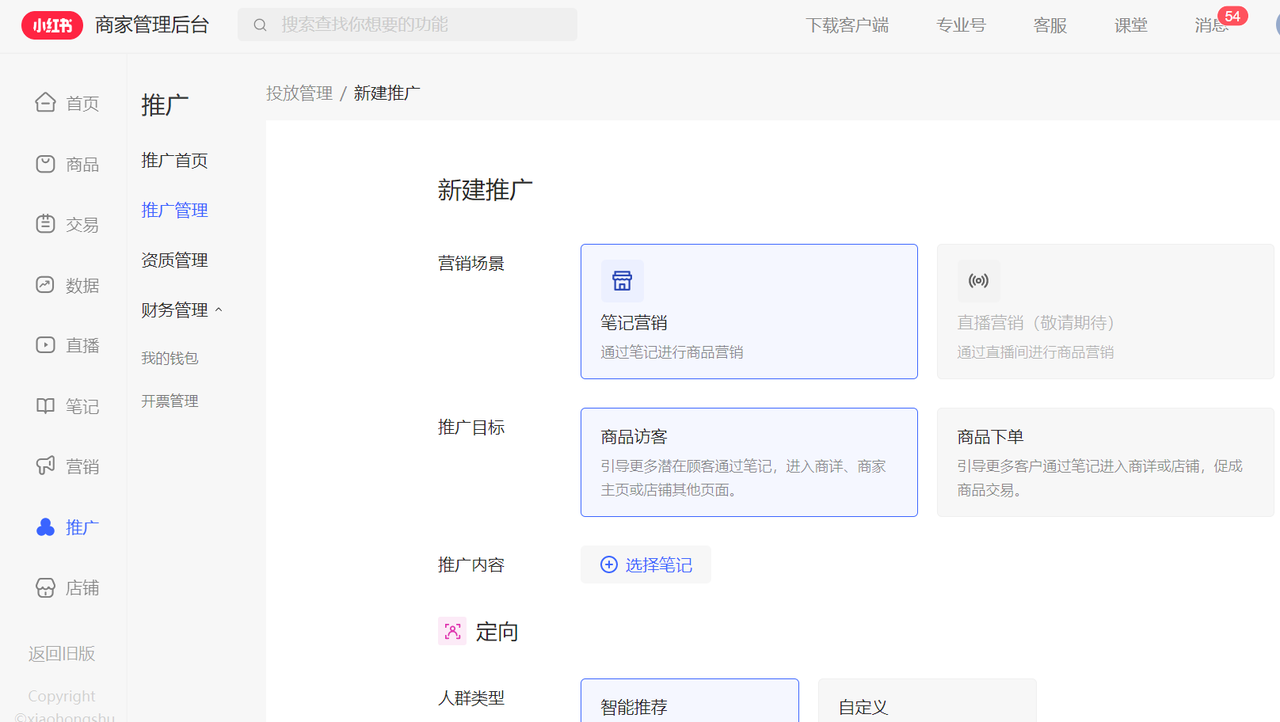Image resolution: width=1280 pixels, height=722 pixels.
Task: Open 开票管理 submenu item
Action: [x=170, y=401]
